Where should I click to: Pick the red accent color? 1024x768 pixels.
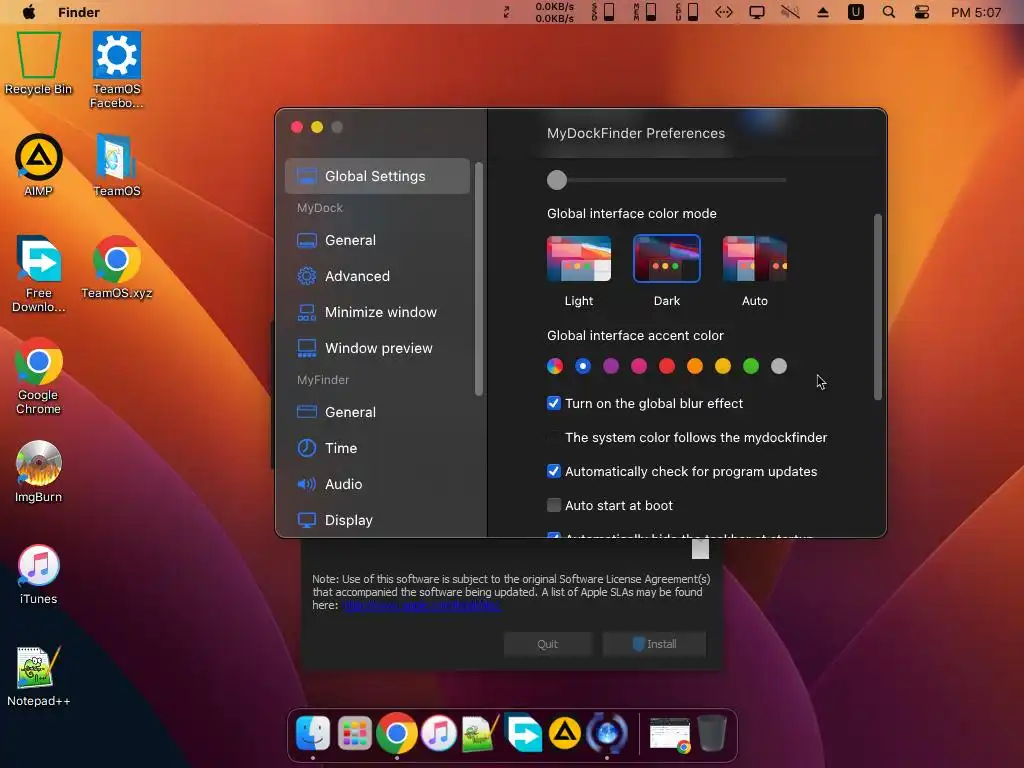tap(667, 366)
